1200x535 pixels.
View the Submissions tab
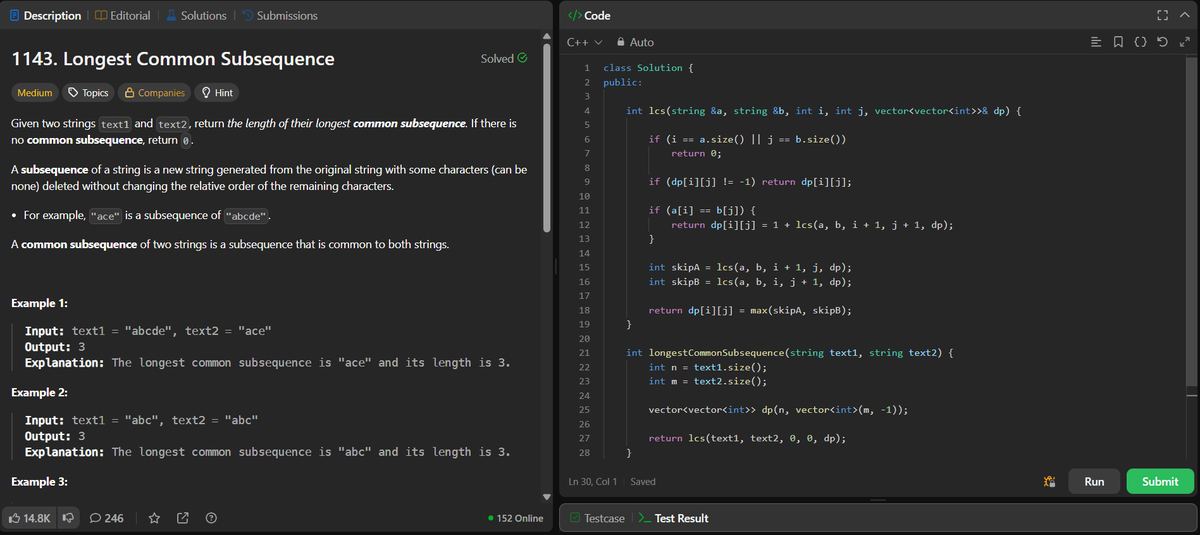pyautogui.click(x=279, y=15)
